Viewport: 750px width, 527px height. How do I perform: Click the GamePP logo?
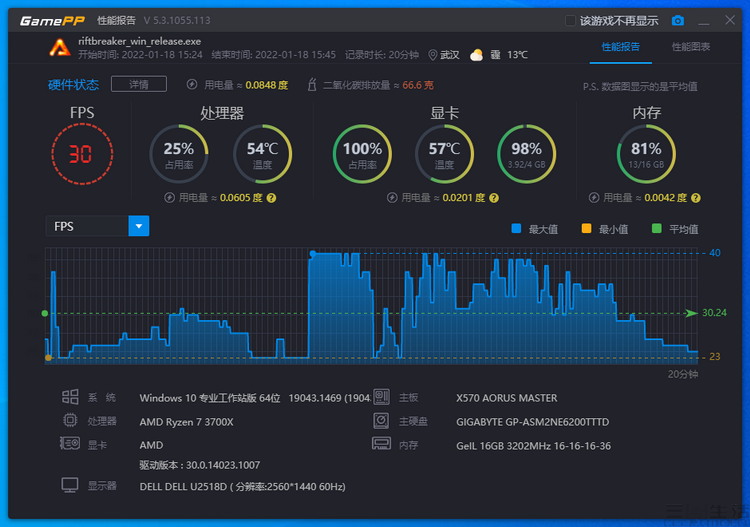(52, 21)
